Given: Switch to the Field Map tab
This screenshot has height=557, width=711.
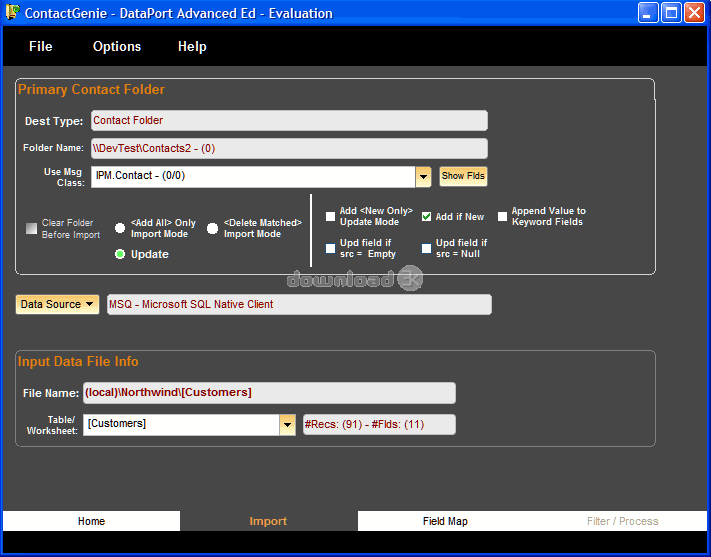Looking at the screenshot, I should pyautogui.click(x=445, y=521).
